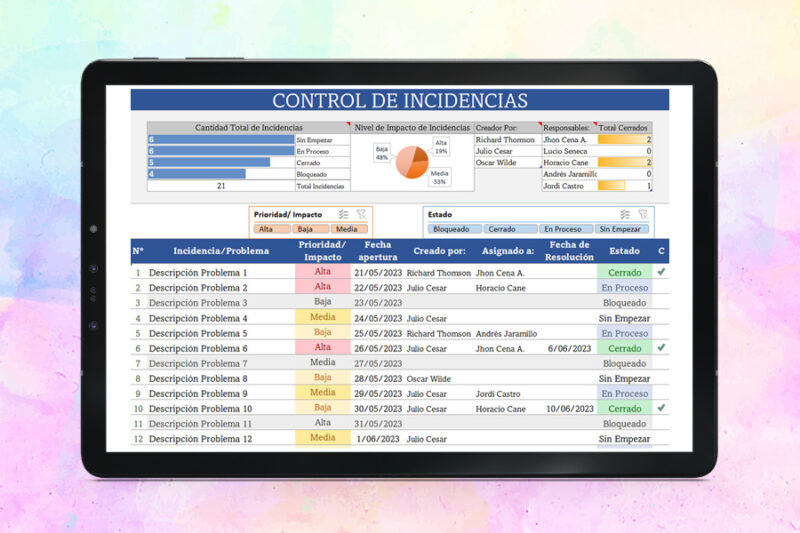This screenshot has width=800, height=533.
Task: Click the CONTROL DE INCIDENCIAS title banner
Action: pyautogui.click(x=399, y=100)
